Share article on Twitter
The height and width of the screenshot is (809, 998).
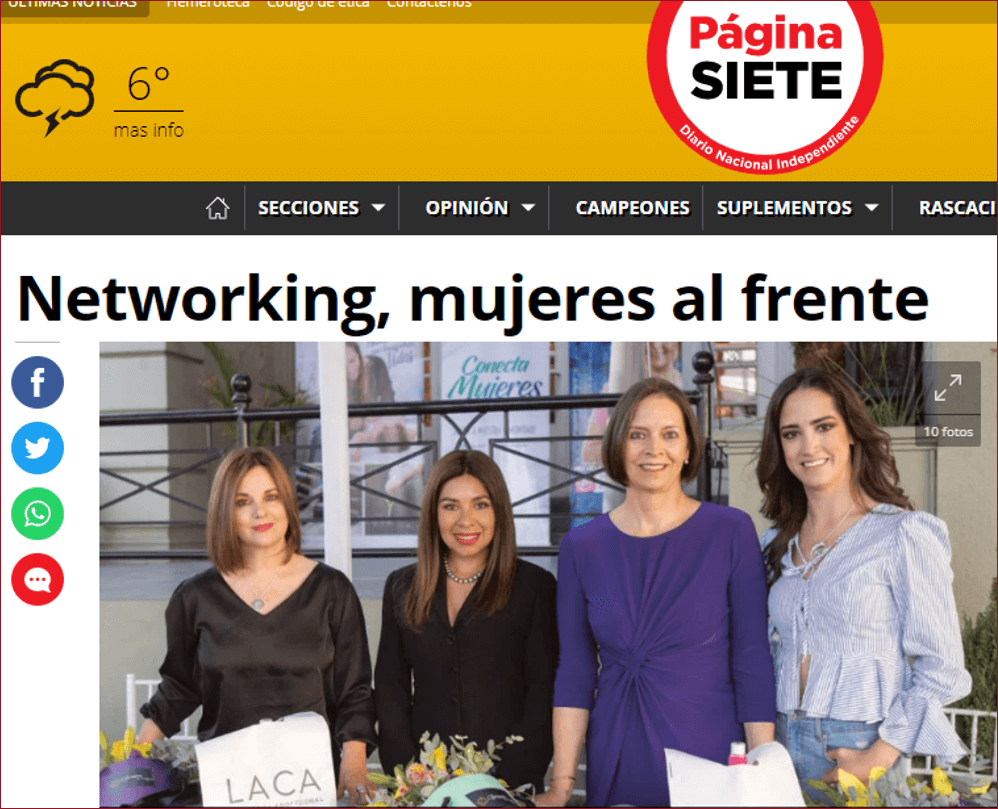[38, 447]
